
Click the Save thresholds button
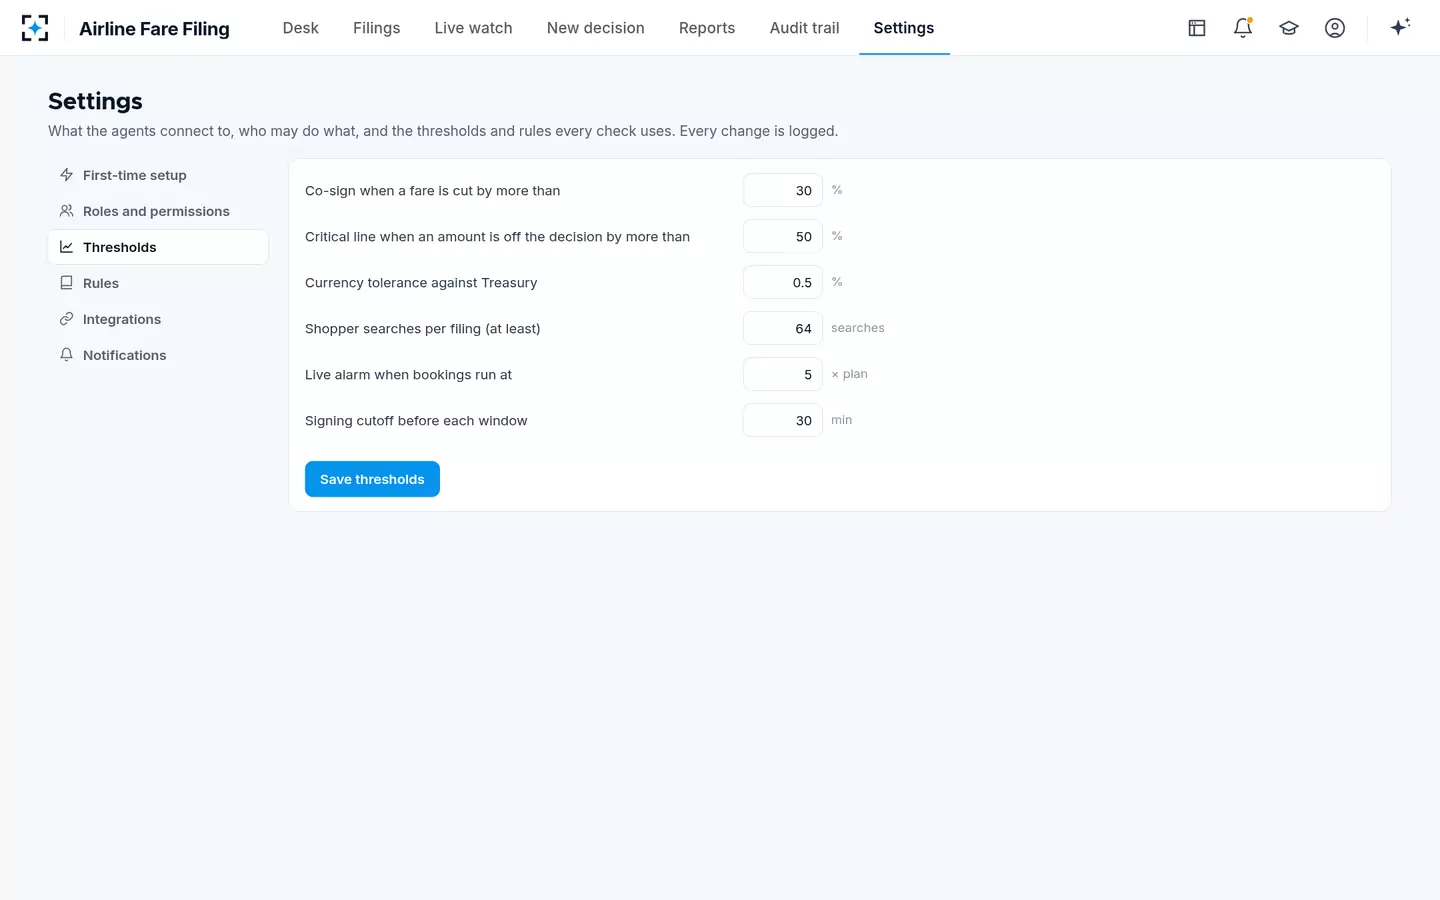[372, 479]
